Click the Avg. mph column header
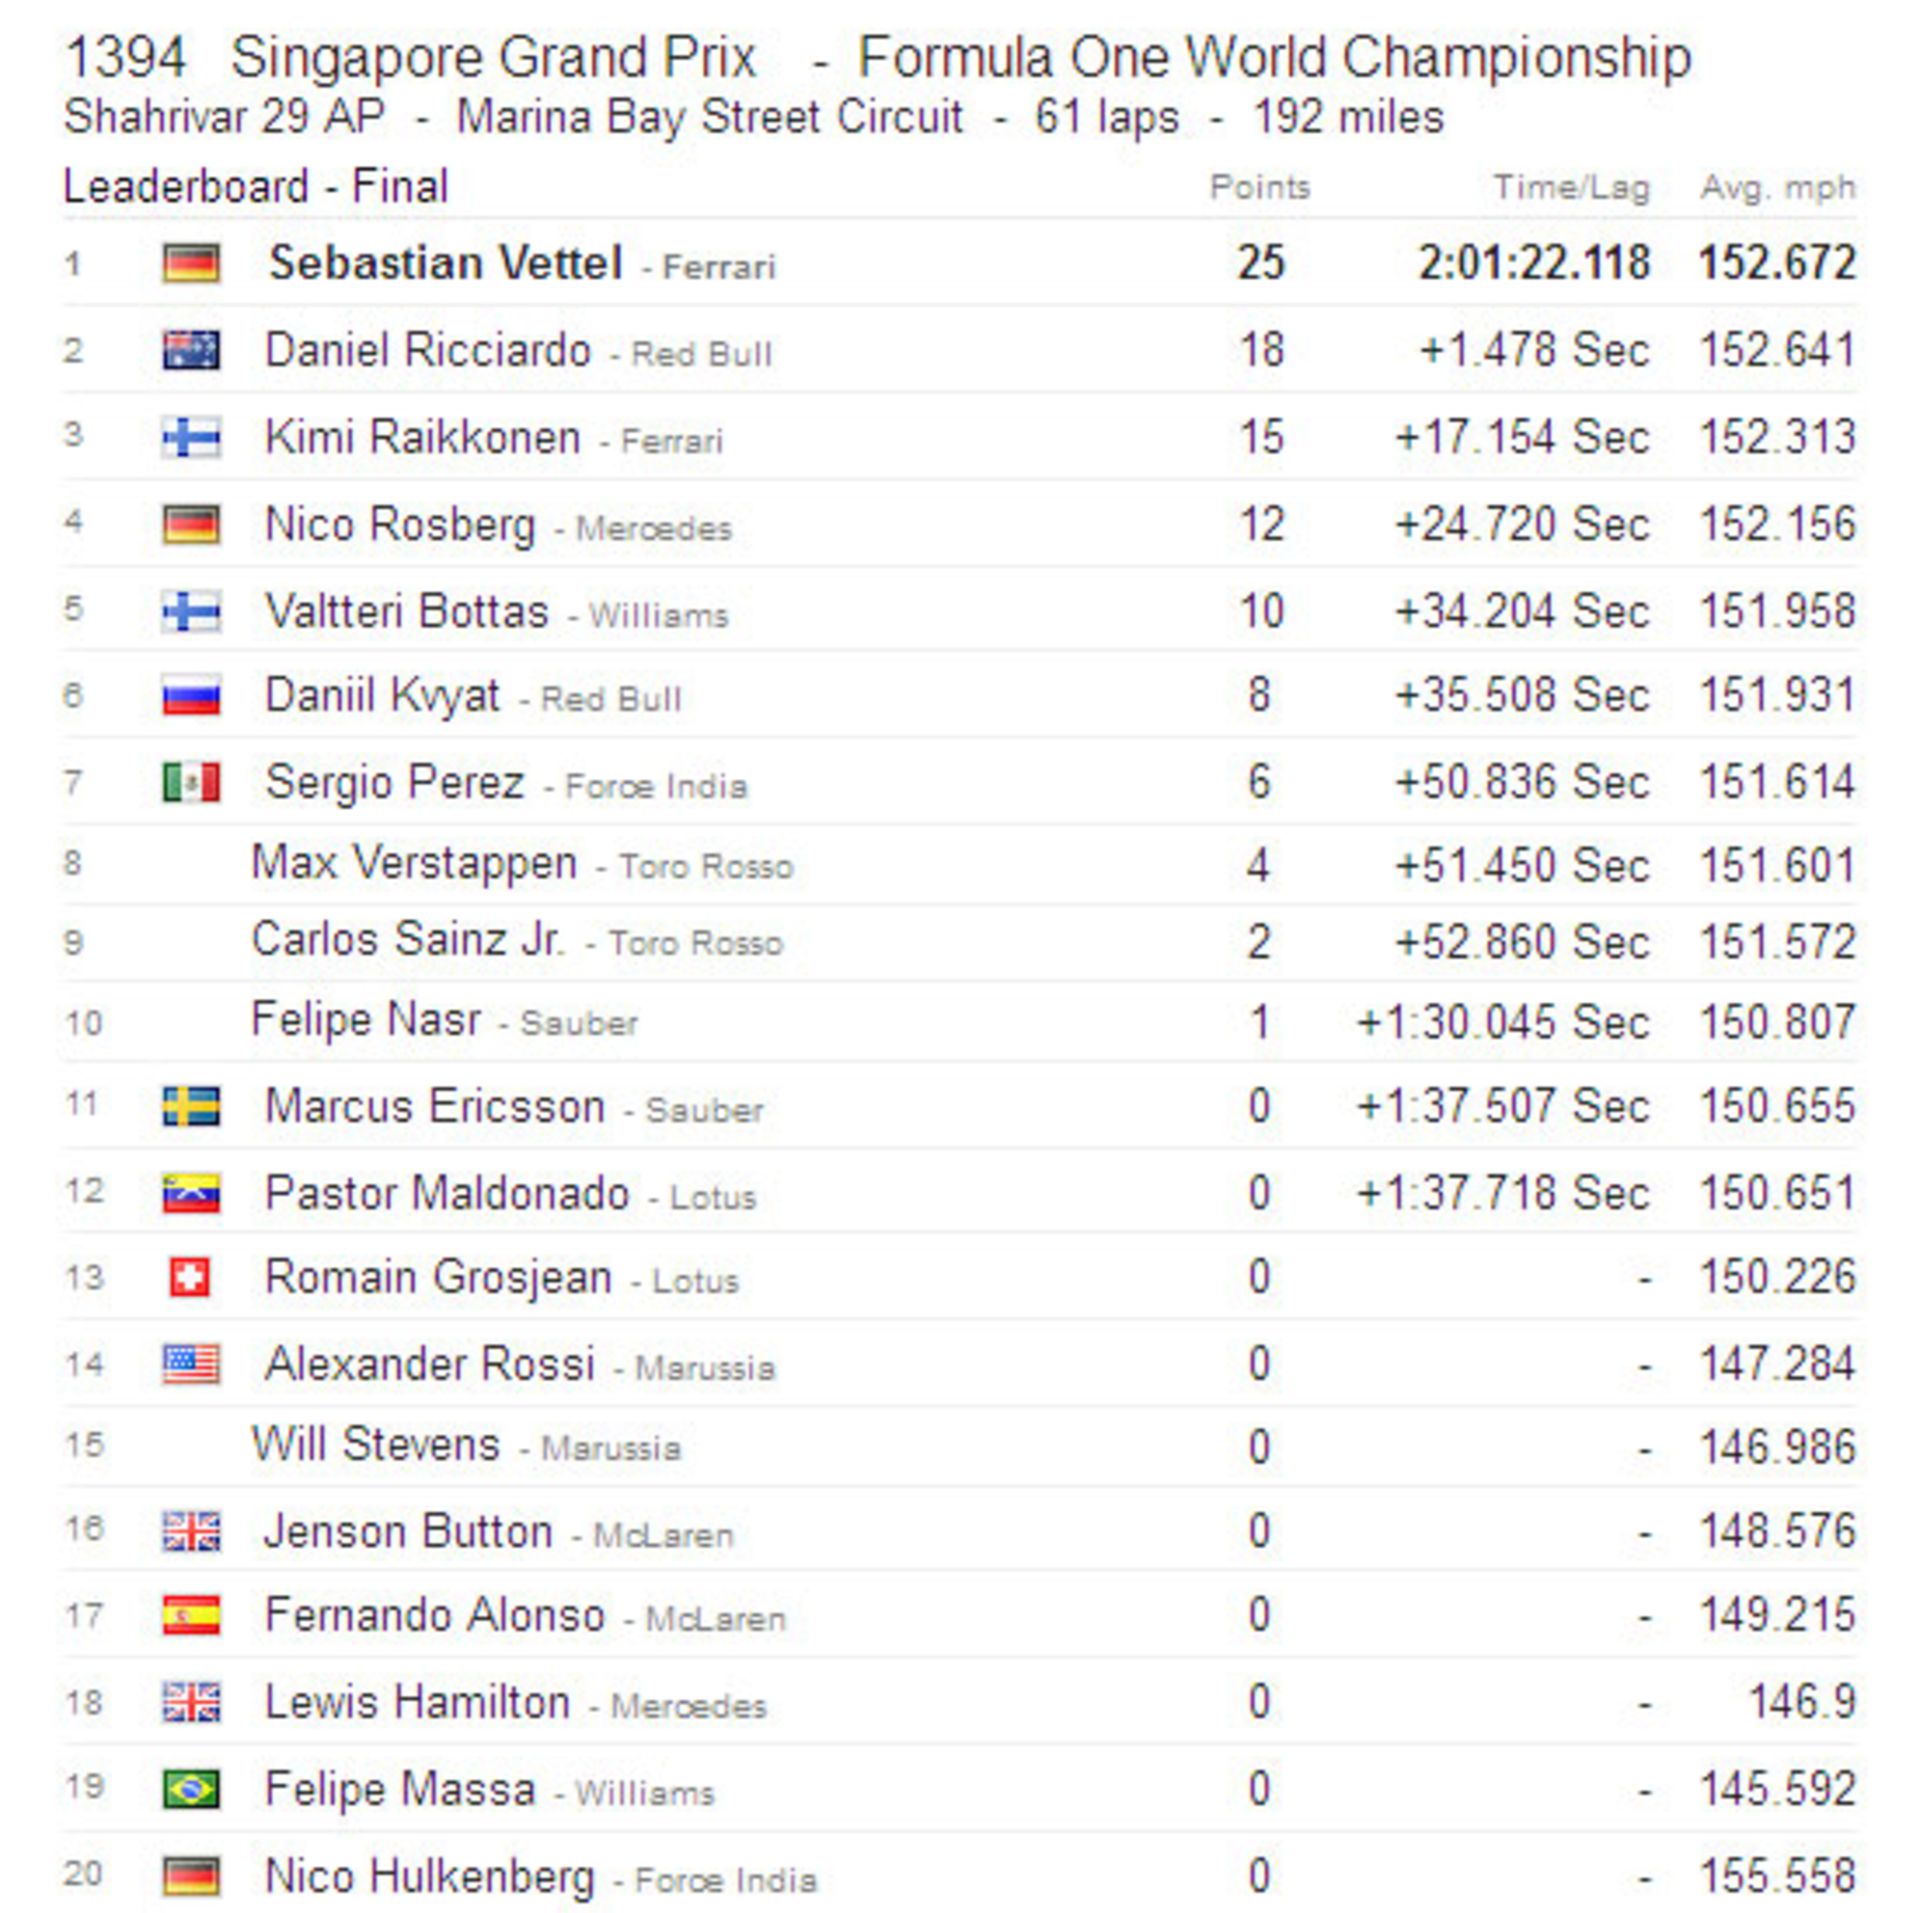 coord(1777,187)
